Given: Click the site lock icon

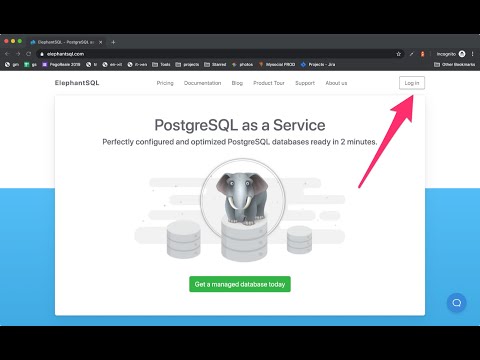Looking at the screenshot, I should click(x=42, y=54).
